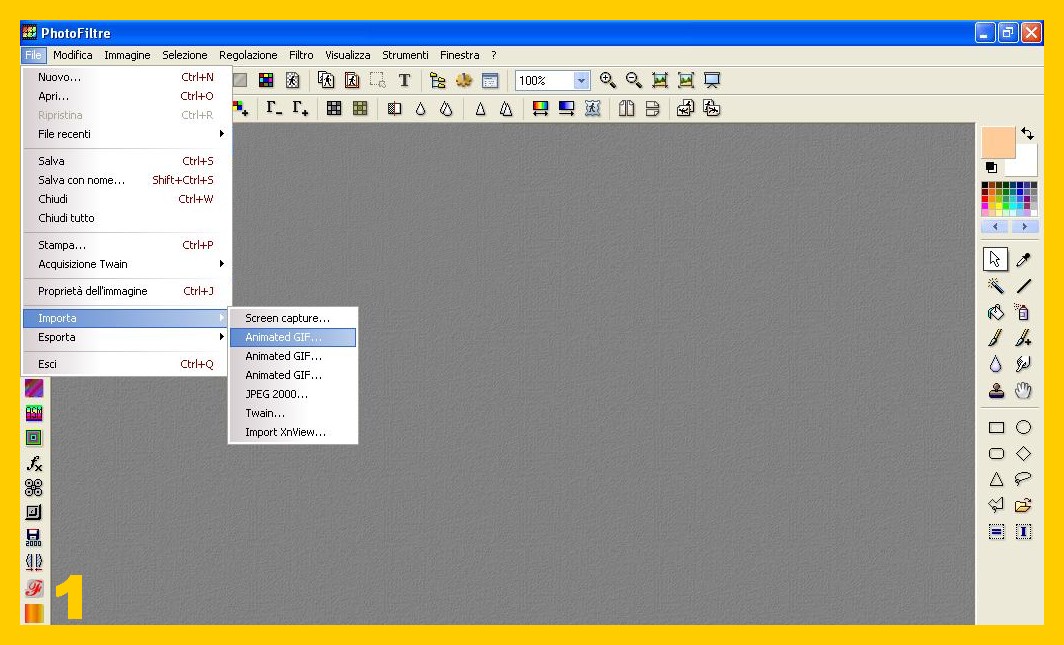Image resolution: width=1064 pixels, height=645 pixels.
Task: Select the Lasso selection shape
Action: (x=1023, y=479)
